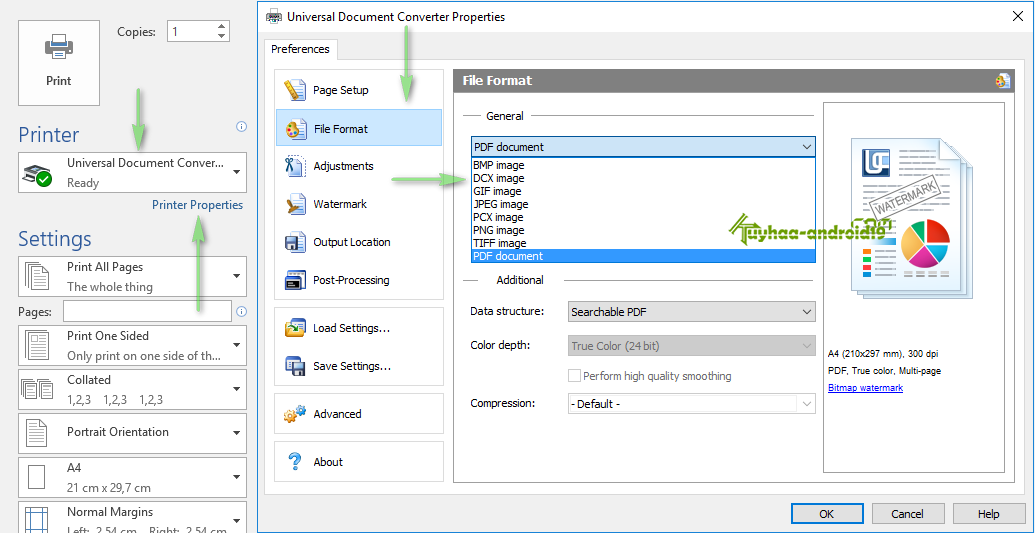This screenshot has width=1035, height=533.
Task: Click the Pages range input field
Action: (x=147, y=311)
